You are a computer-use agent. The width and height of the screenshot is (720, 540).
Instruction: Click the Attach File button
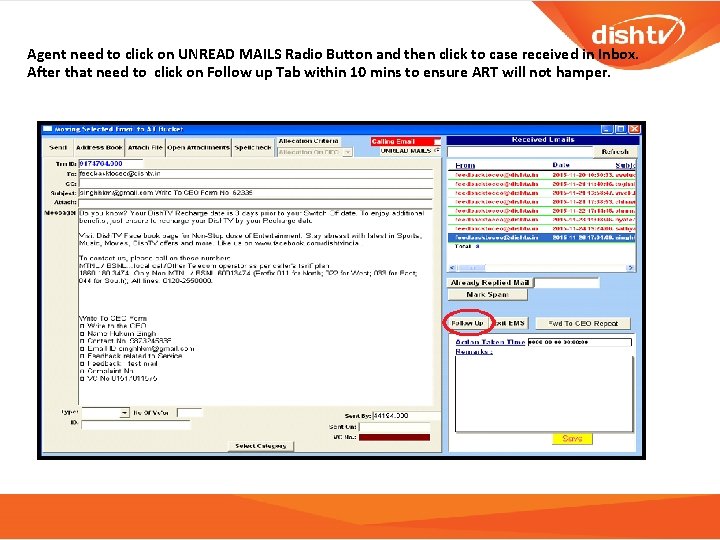tap(145, 147)
